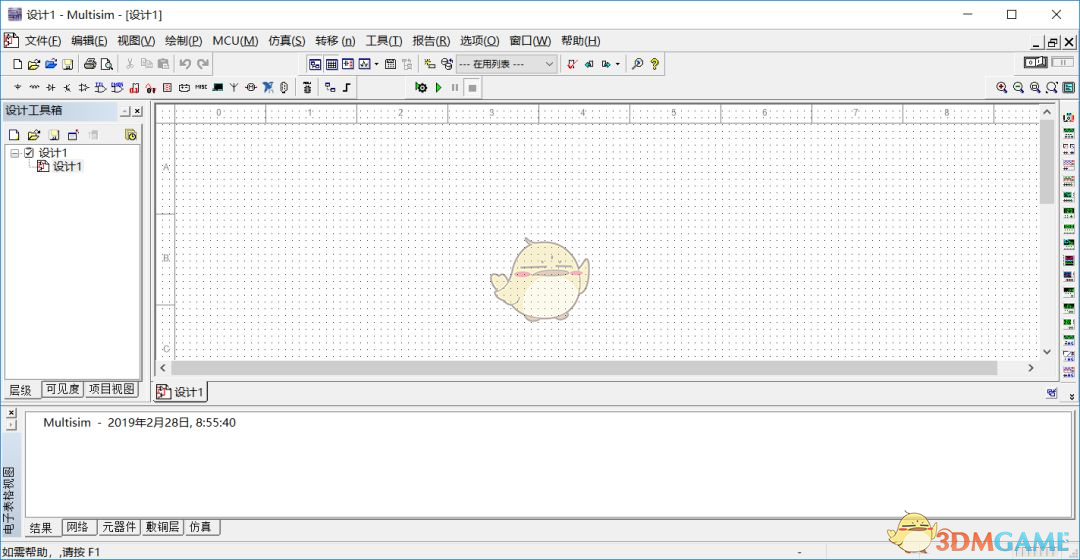This screenshot has width=1080, height=560.
Task: Click the horizontal canvas scrollbar
Action: [x=584, y=369]
